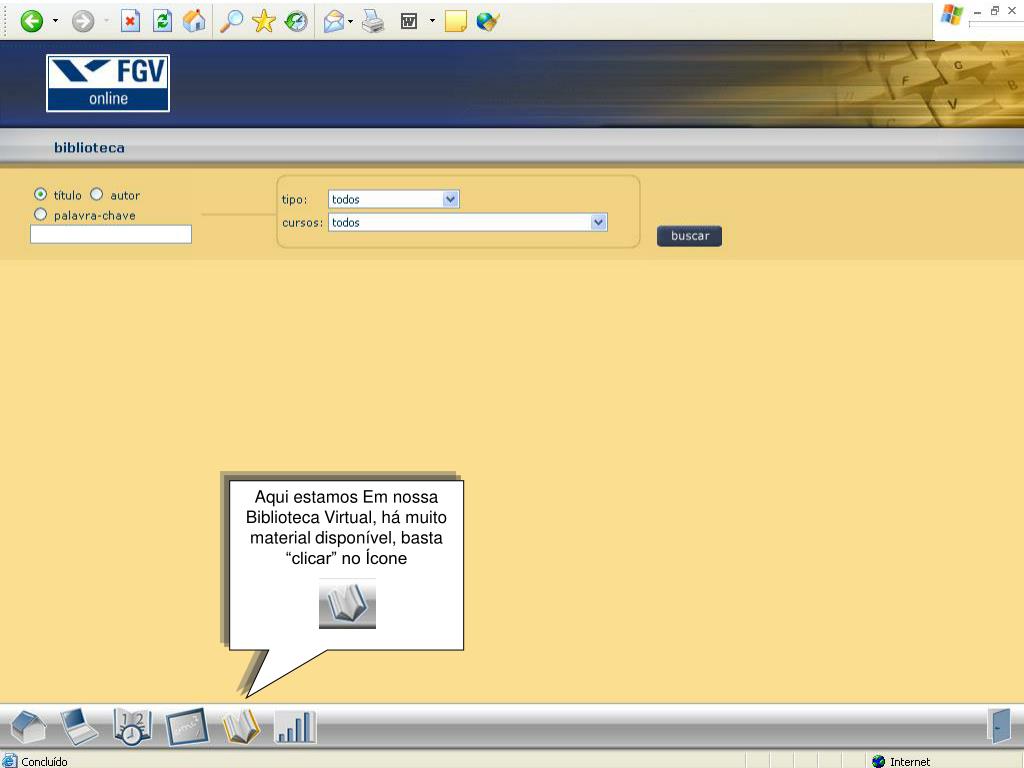Open browsing History clock icon

point(296,22)
